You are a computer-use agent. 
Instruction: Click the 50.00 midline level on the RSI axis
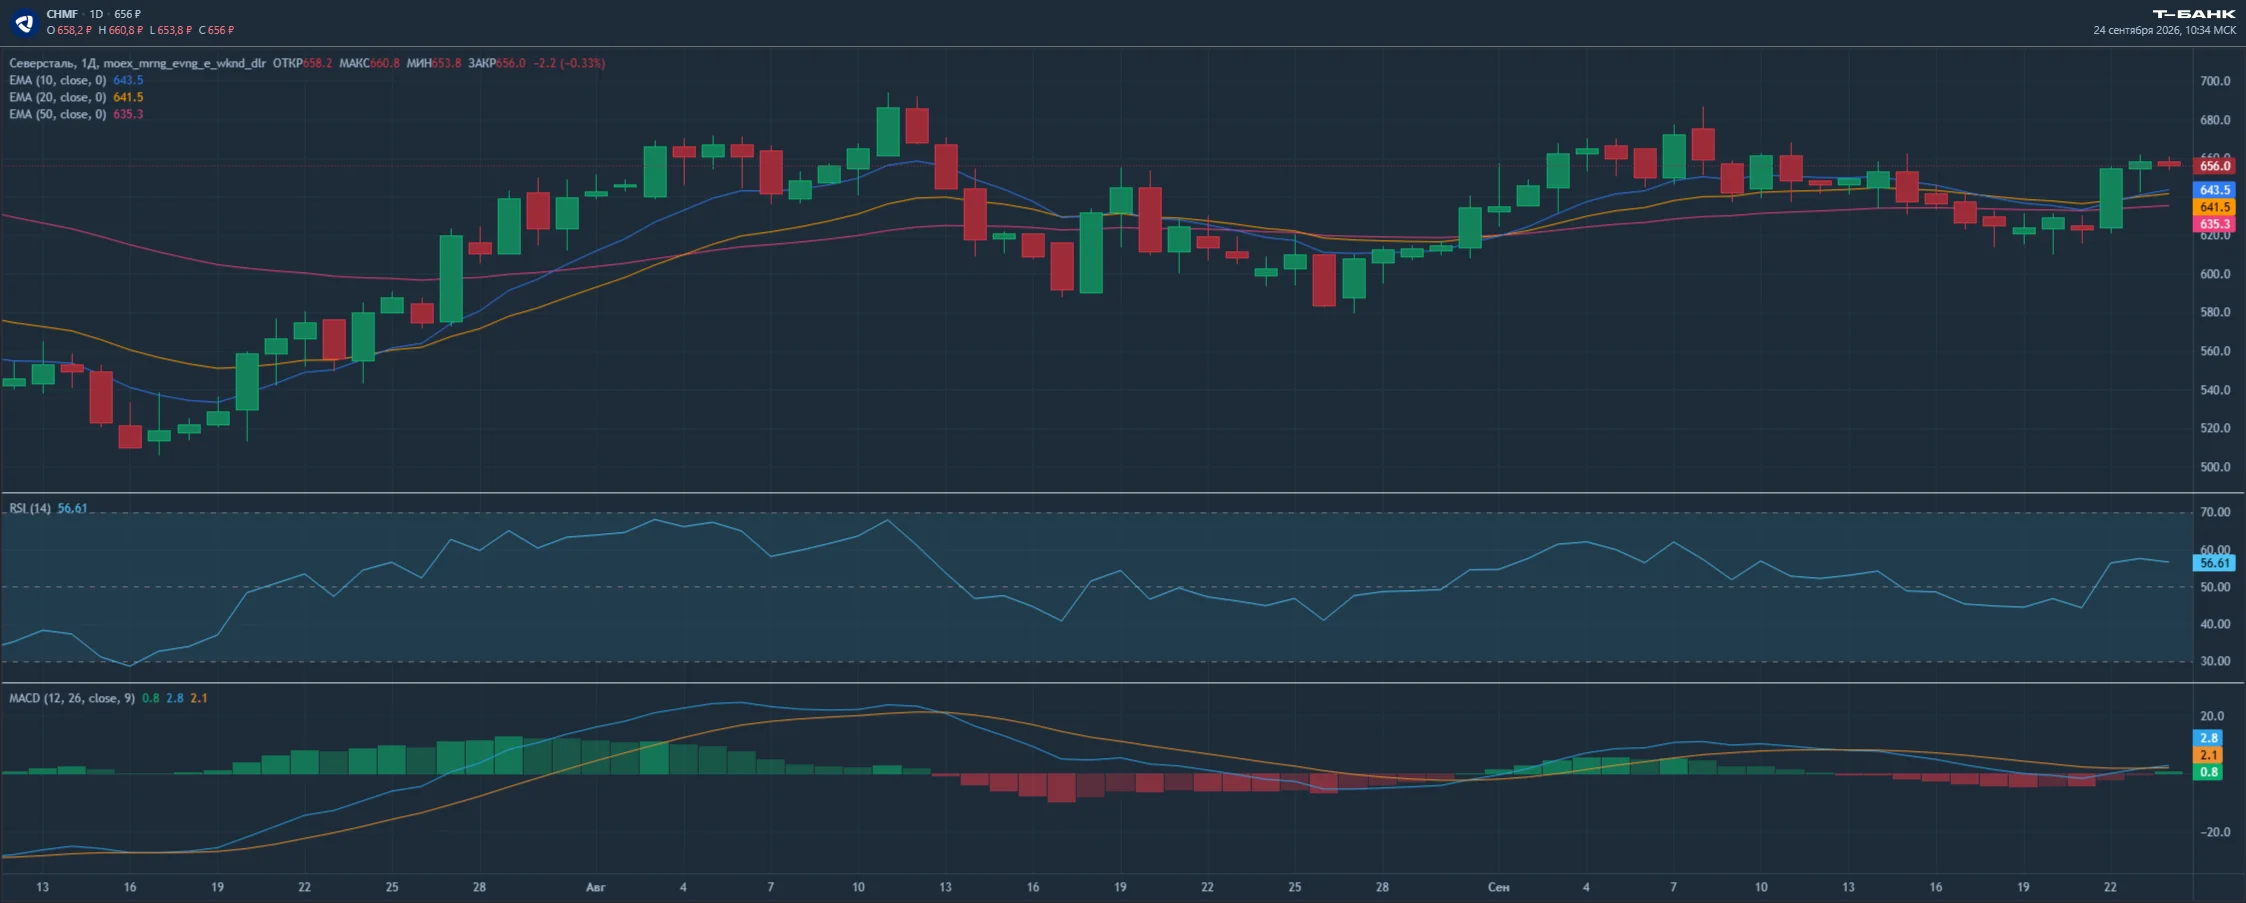pyautogui.click(x=2215, y=587)
